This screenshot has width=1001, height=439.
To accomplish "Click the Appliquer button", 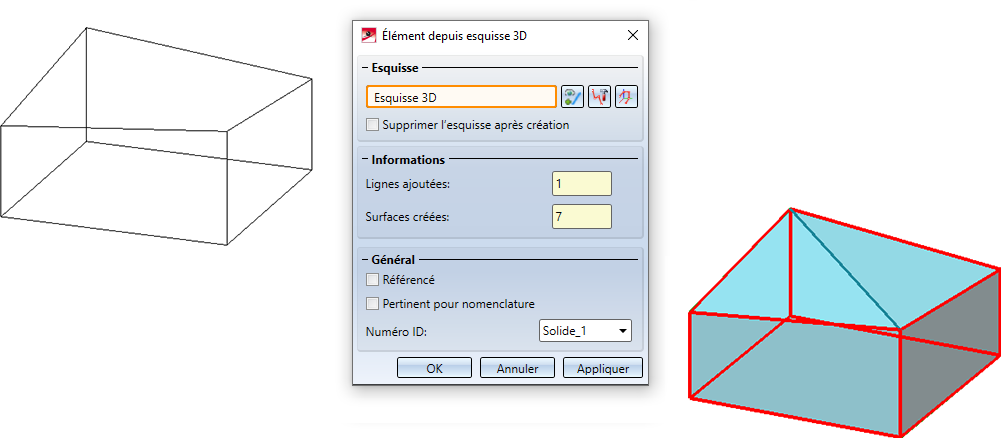I will point(603,368).
